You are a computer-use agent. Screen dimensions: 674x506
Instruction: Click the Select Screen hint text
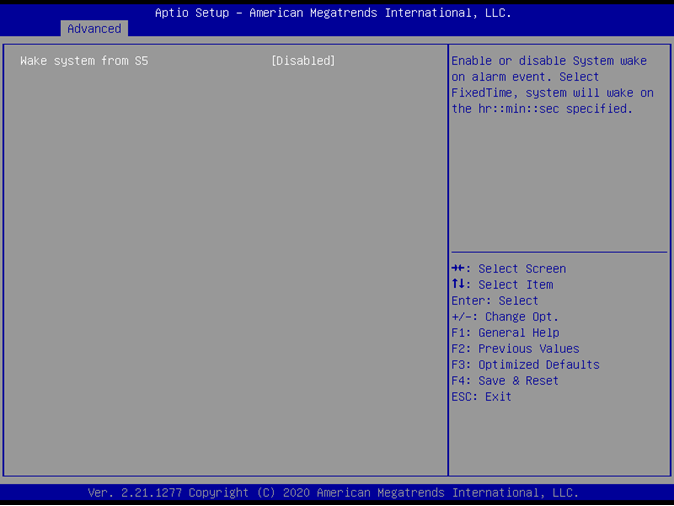tap(522, 269)
